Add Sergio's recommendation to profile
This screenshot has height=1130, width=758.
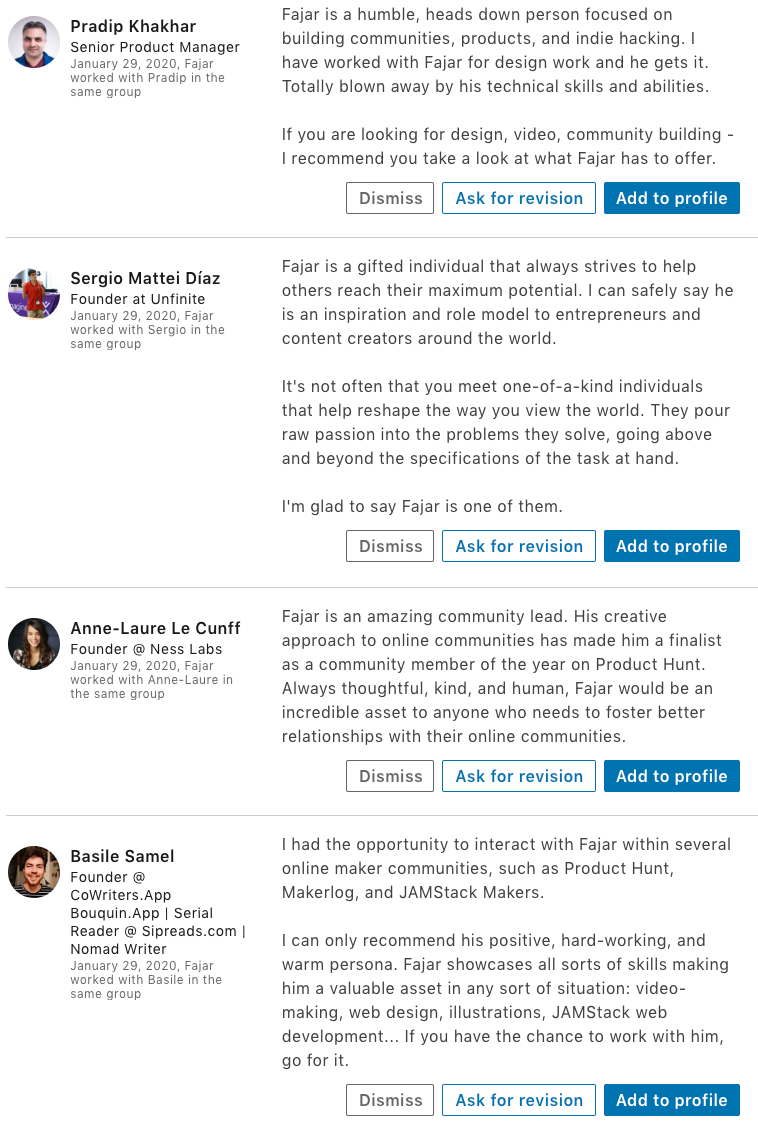coord(672,546)
